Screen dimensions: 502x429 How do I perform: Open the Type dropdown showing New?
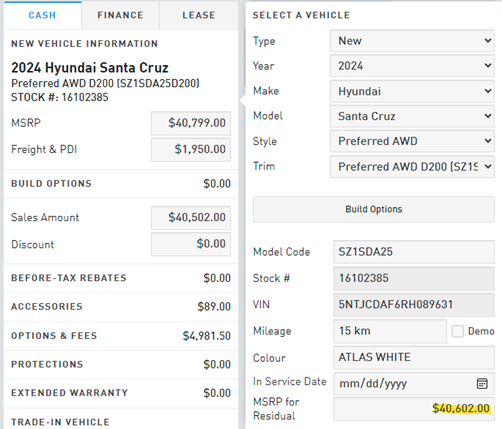[412, 41]
